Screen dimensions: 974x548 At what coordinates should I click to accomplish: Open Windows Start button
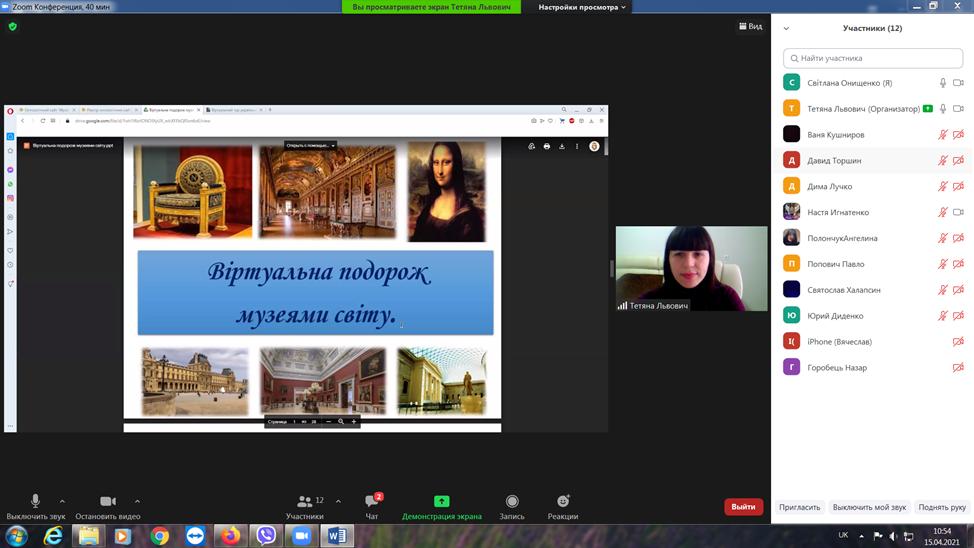point(17,536)
